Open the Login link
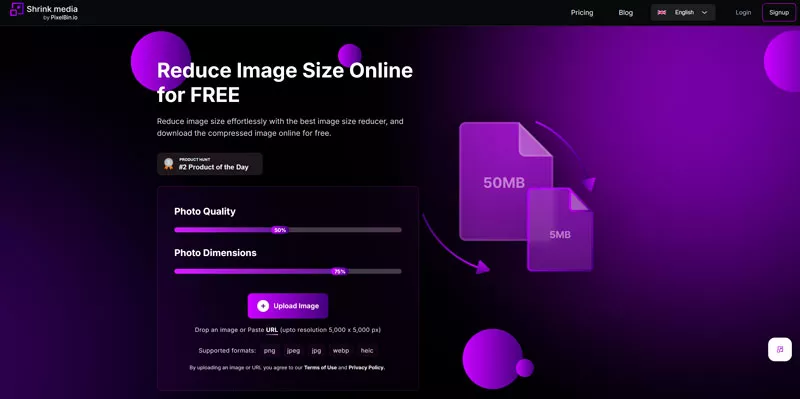The width and height of the screenshot is (800, 399). pyautogui.click(x=743, y=13)
